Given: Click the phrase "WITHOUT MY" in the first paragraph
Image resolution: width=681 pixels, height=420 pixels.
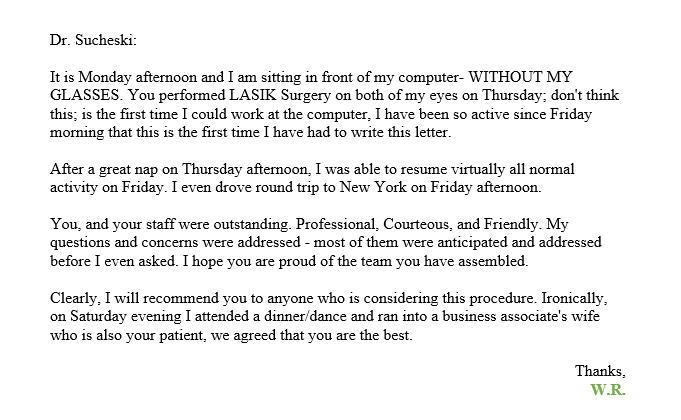Looking at the screenshot, I should coord(520,77).
